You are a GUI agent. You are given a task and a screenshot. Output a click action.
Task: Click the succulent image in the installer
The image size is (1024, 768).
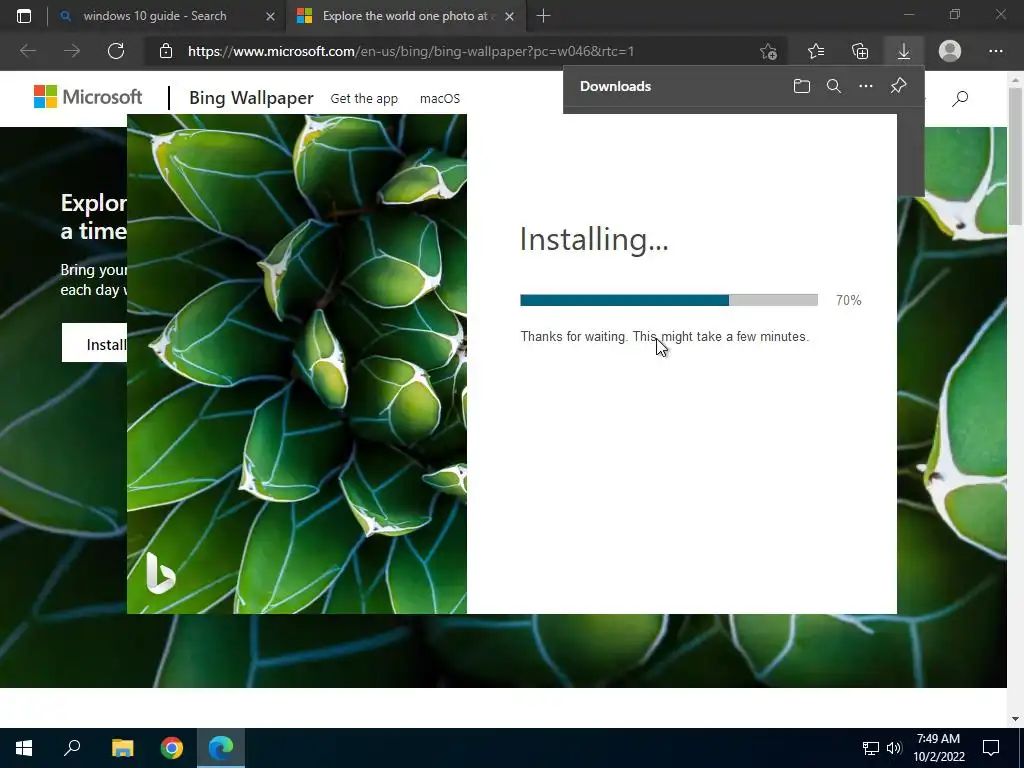click(x=297, y=364)
